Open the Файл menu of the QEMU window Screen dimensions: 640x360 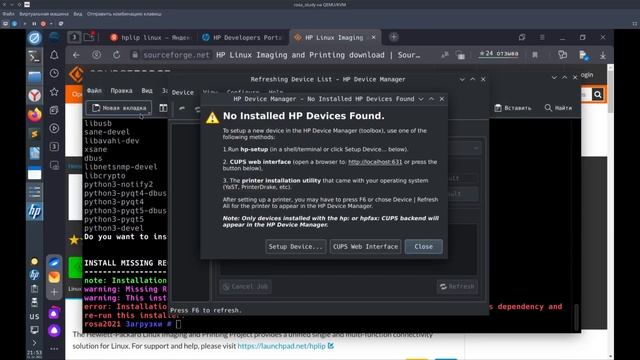[x=8, y=14]
